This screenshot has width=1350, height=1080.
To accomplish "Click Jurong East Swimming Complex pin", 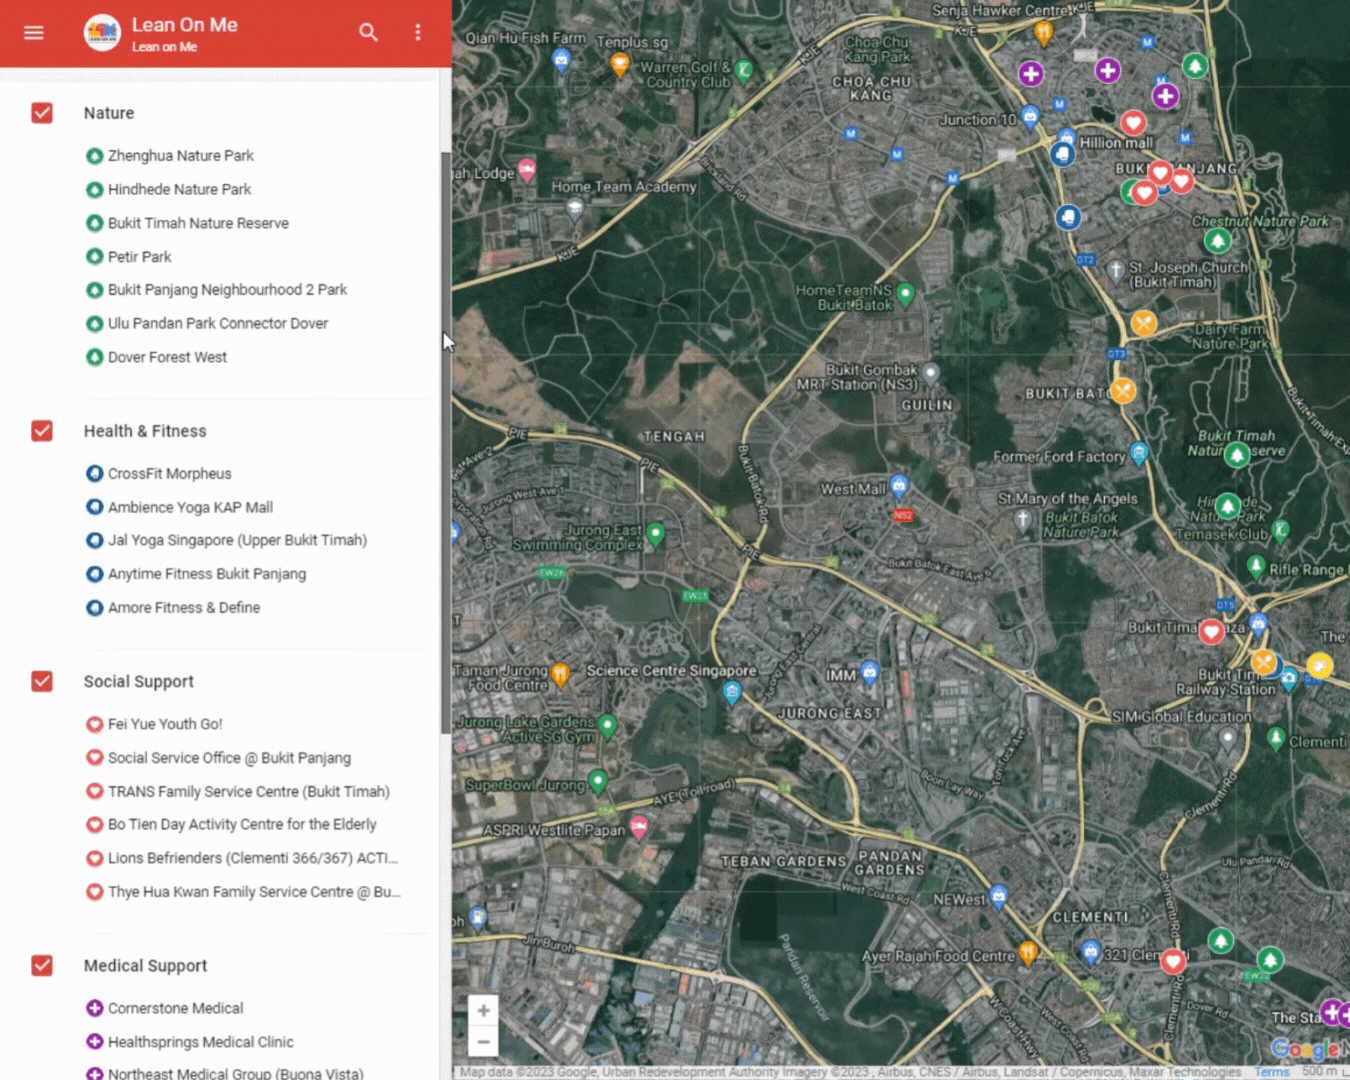I will tap(655, 535).
